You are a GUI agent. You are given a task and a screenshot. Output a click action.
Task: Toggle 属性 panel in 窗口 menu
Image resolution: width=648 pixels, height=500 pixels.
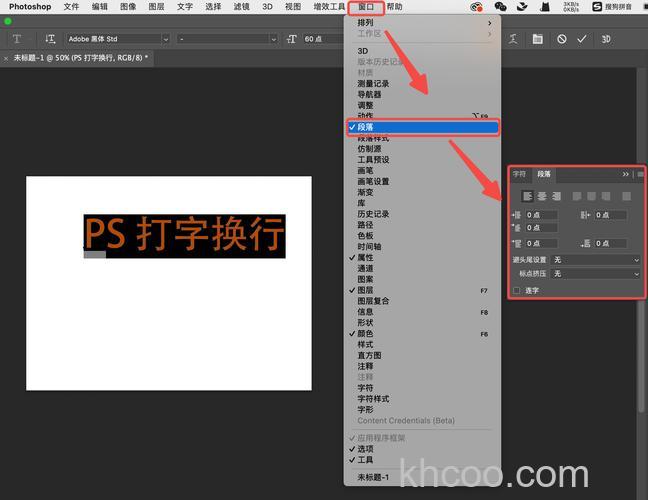point(422,257)
